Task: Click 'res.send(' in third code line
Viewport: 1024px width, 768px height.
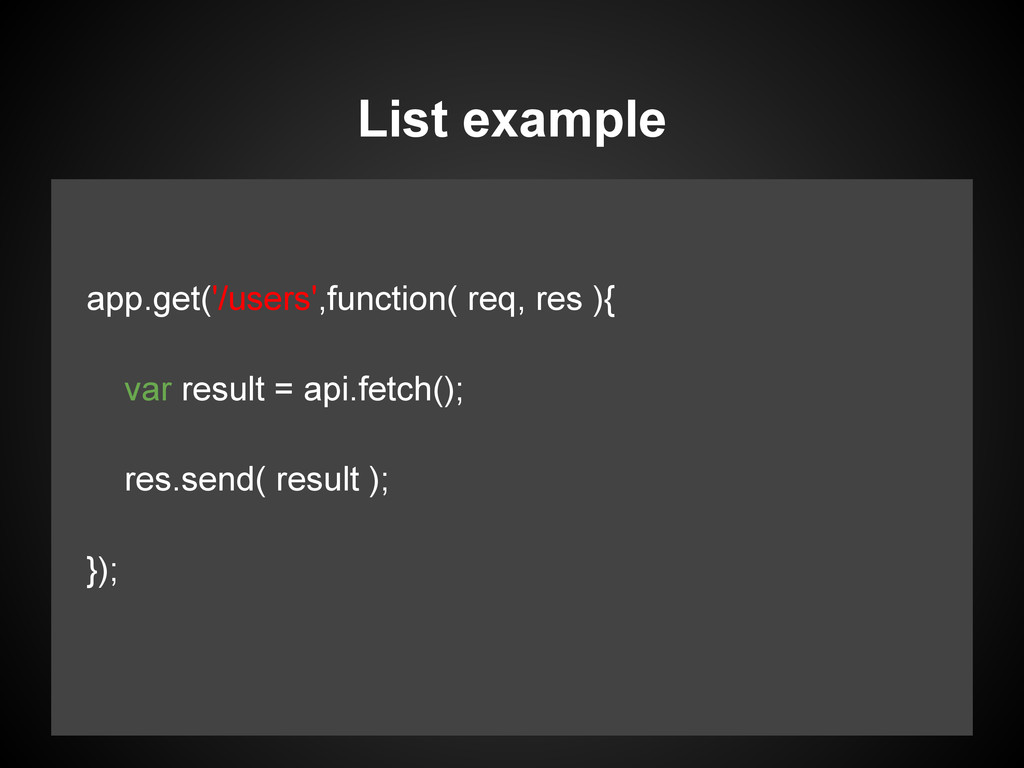Action: pyautogui.click(x=195, y=480)
